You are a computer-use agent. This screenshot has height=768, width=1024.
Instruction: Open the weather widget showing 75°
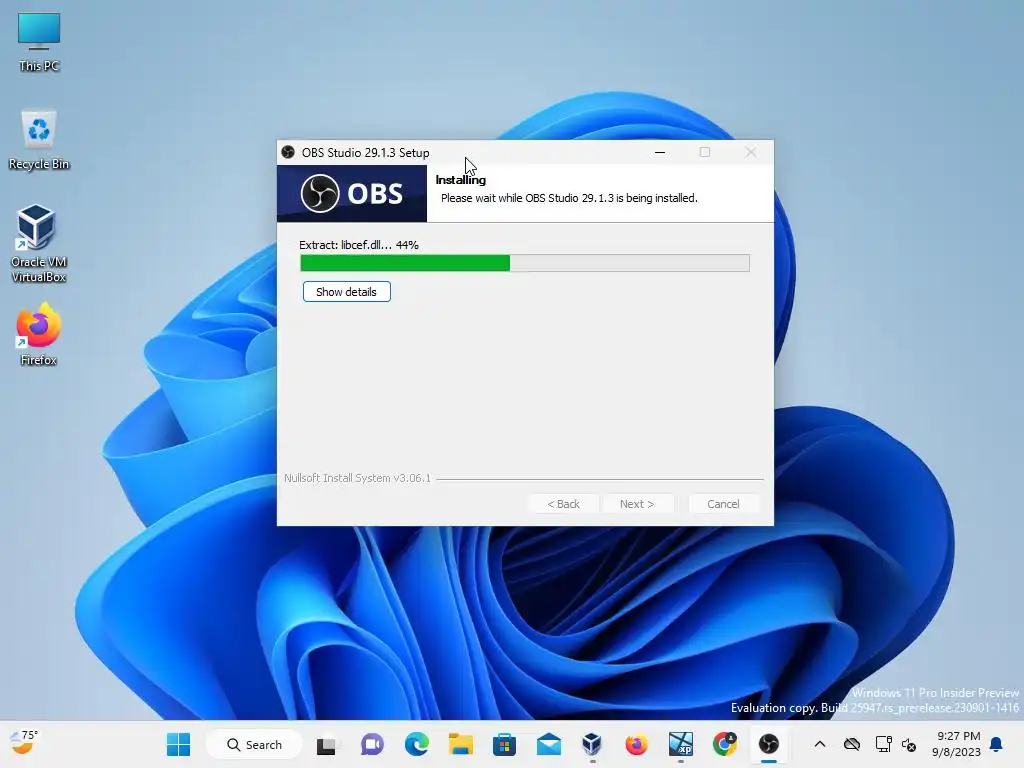point(25,742)
